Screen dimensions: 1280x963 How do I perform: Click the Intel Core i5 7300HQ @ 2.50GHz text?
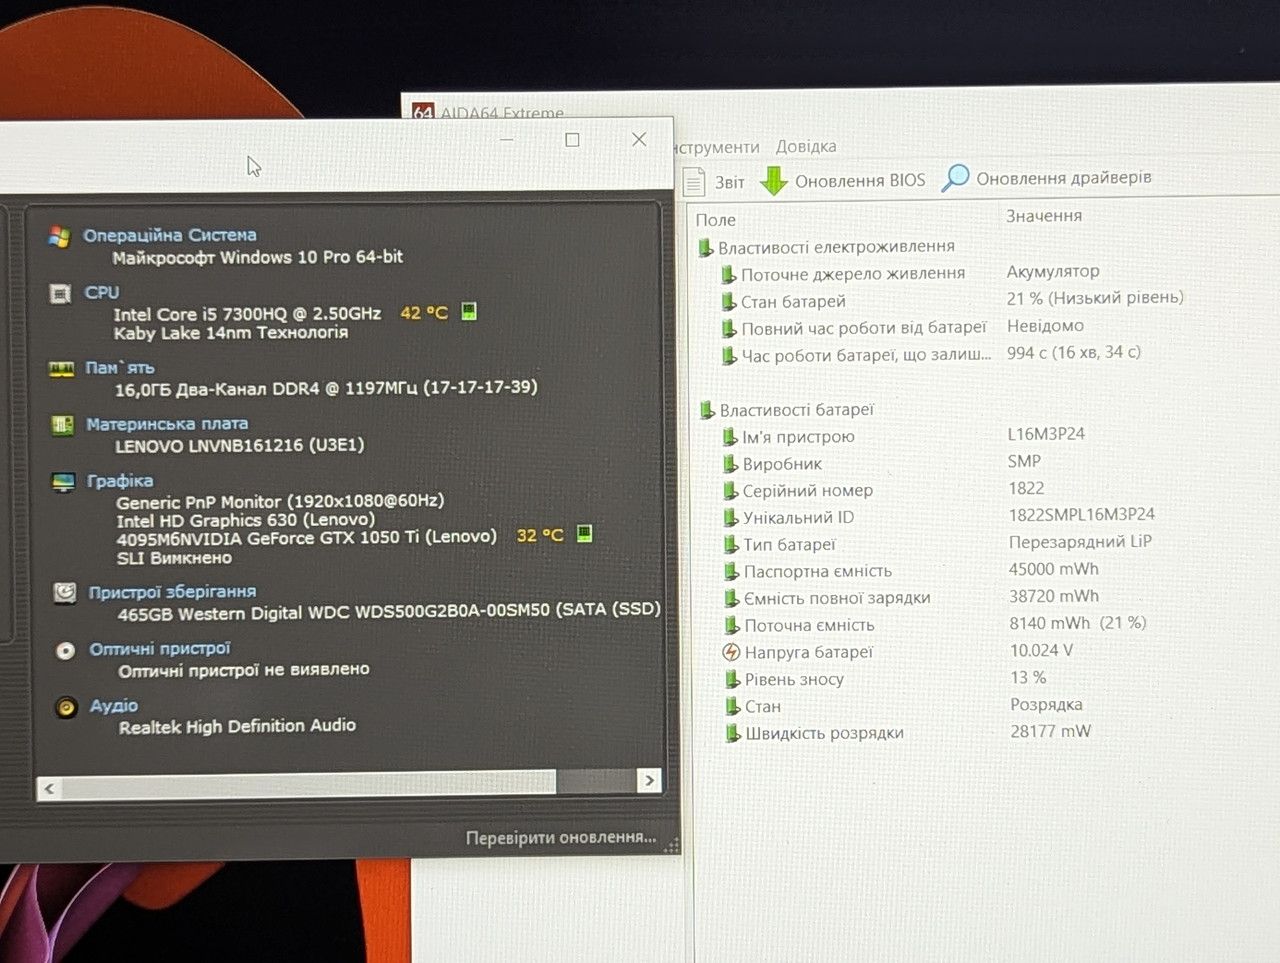coord(247,314)
